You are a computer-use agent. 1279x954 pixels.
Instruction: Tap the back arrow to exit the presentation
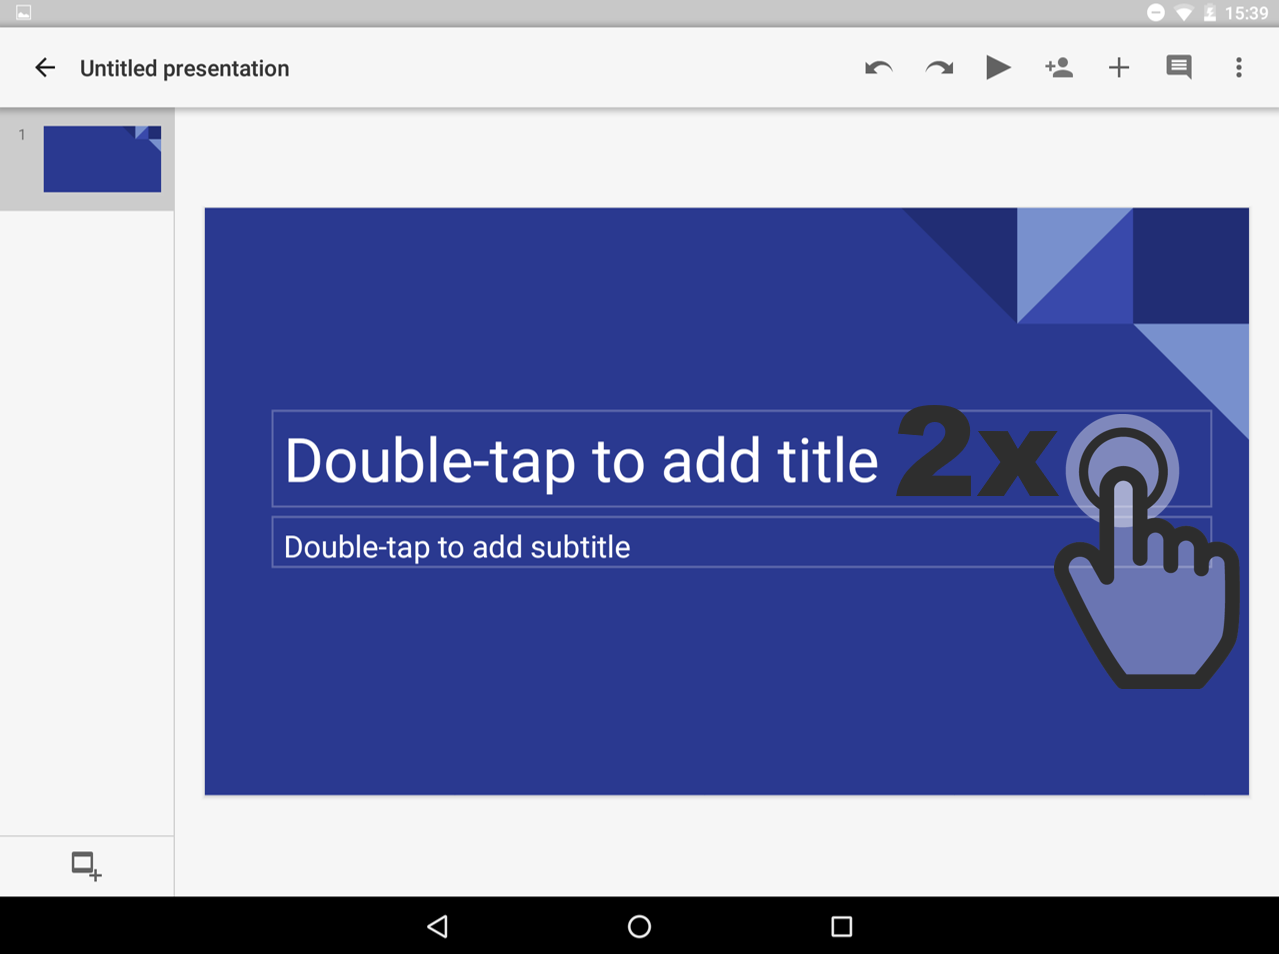pos(45,68)
